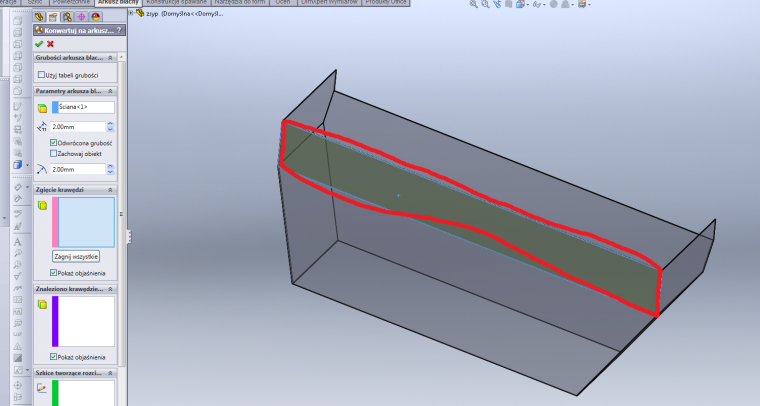Enable the Użyj tabeli grubości checkbox
This screenshot has width=760, height=406.
click(41, 75)
